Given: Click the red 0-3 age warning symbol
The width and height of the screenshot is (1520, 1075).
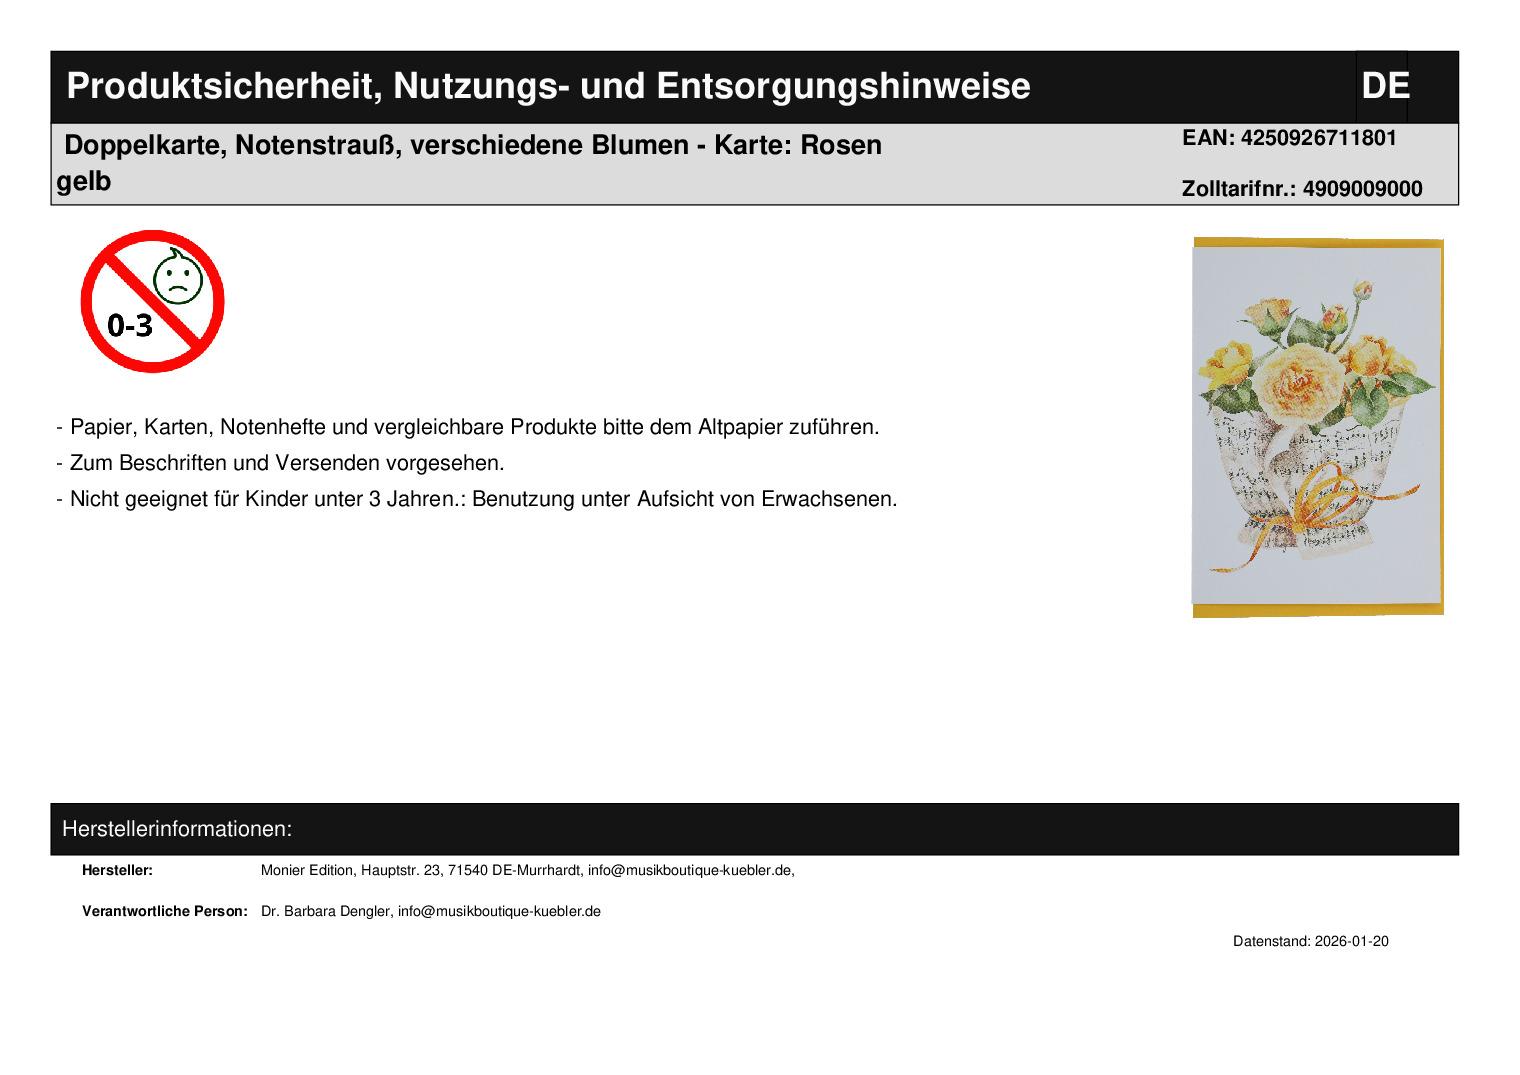Looking at the screenshot, I should [x=152, y=301].
